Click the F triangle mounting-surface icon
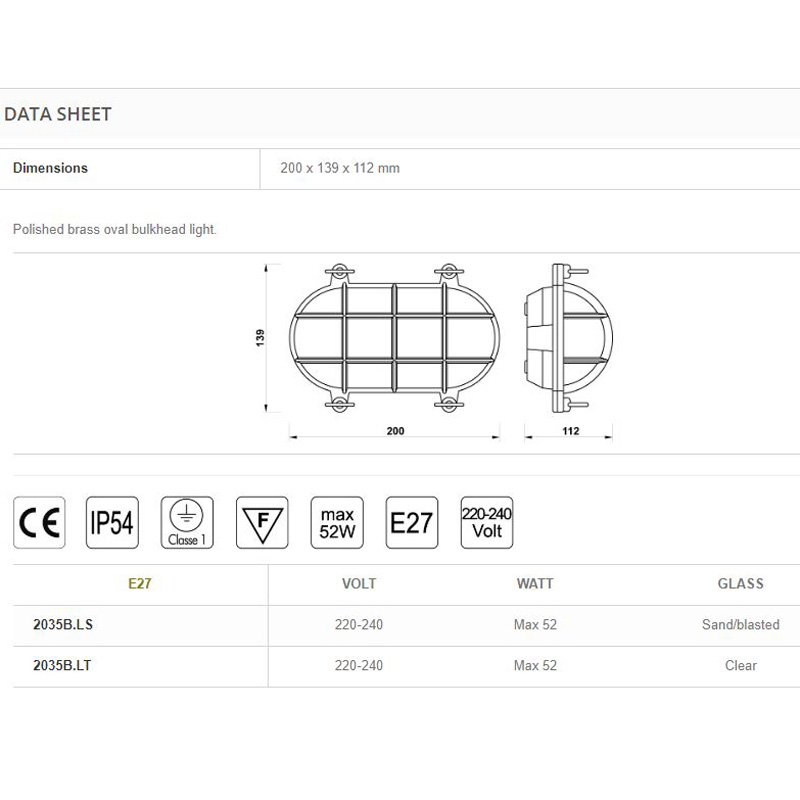800x800 pixels. [x=262, y=522]
